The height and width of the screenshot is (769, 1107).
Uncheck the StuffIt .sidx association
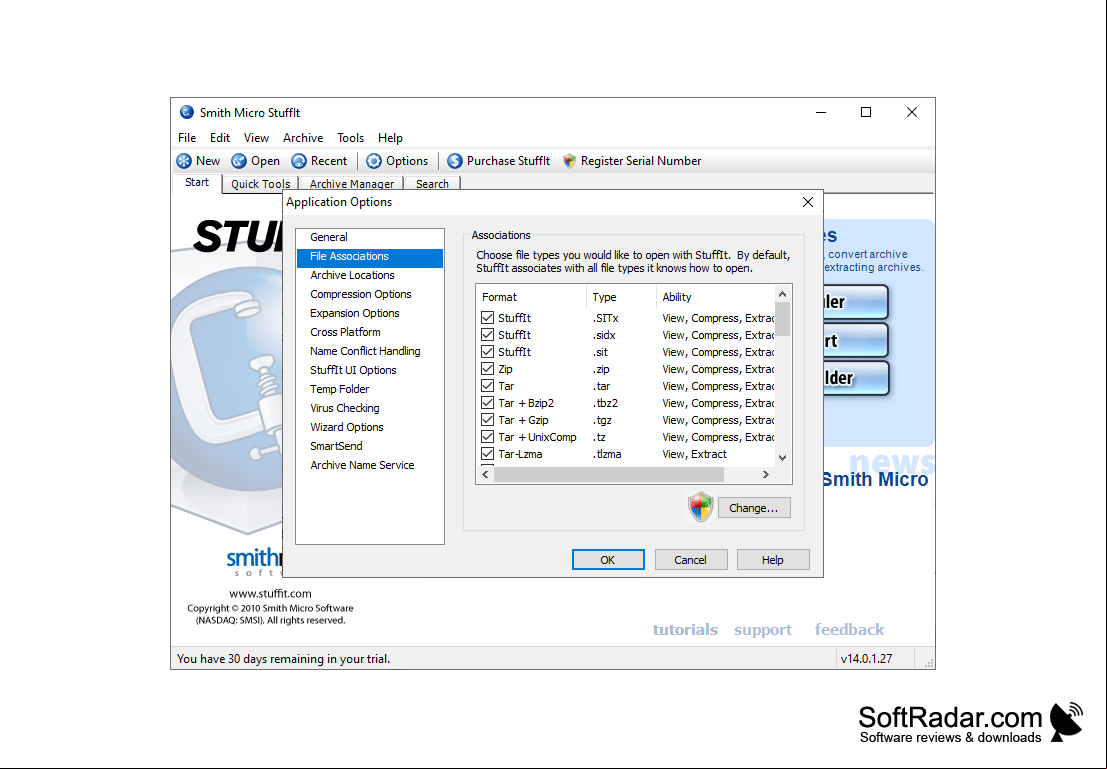click(487, 335)
